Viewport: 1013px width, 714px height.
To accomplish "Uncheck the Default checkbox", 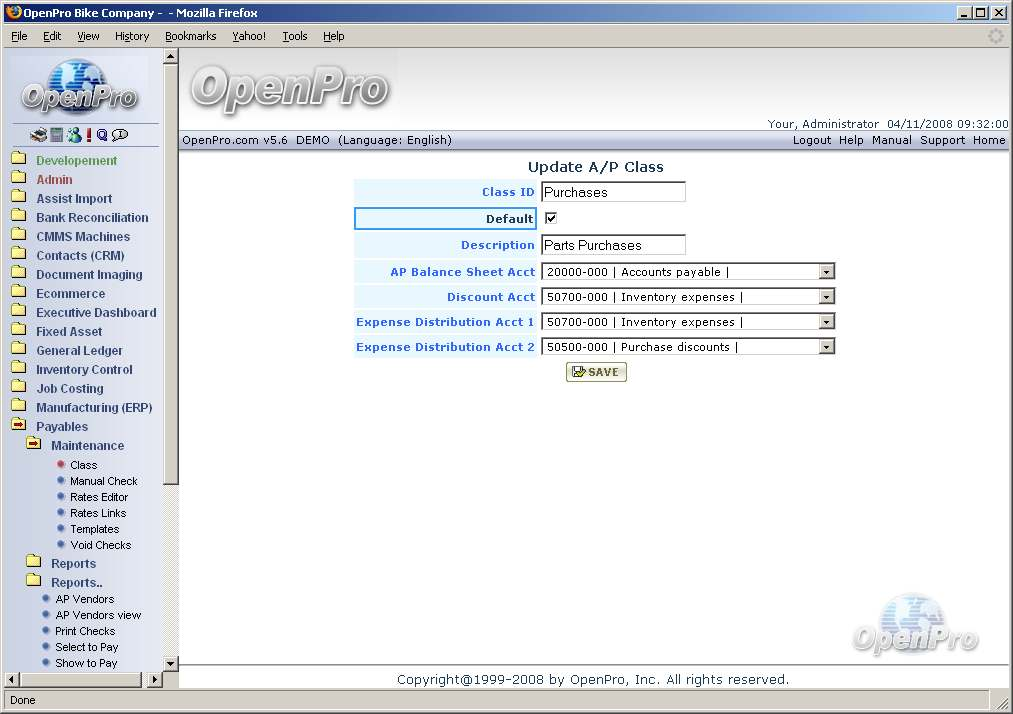I will [550, 218].
